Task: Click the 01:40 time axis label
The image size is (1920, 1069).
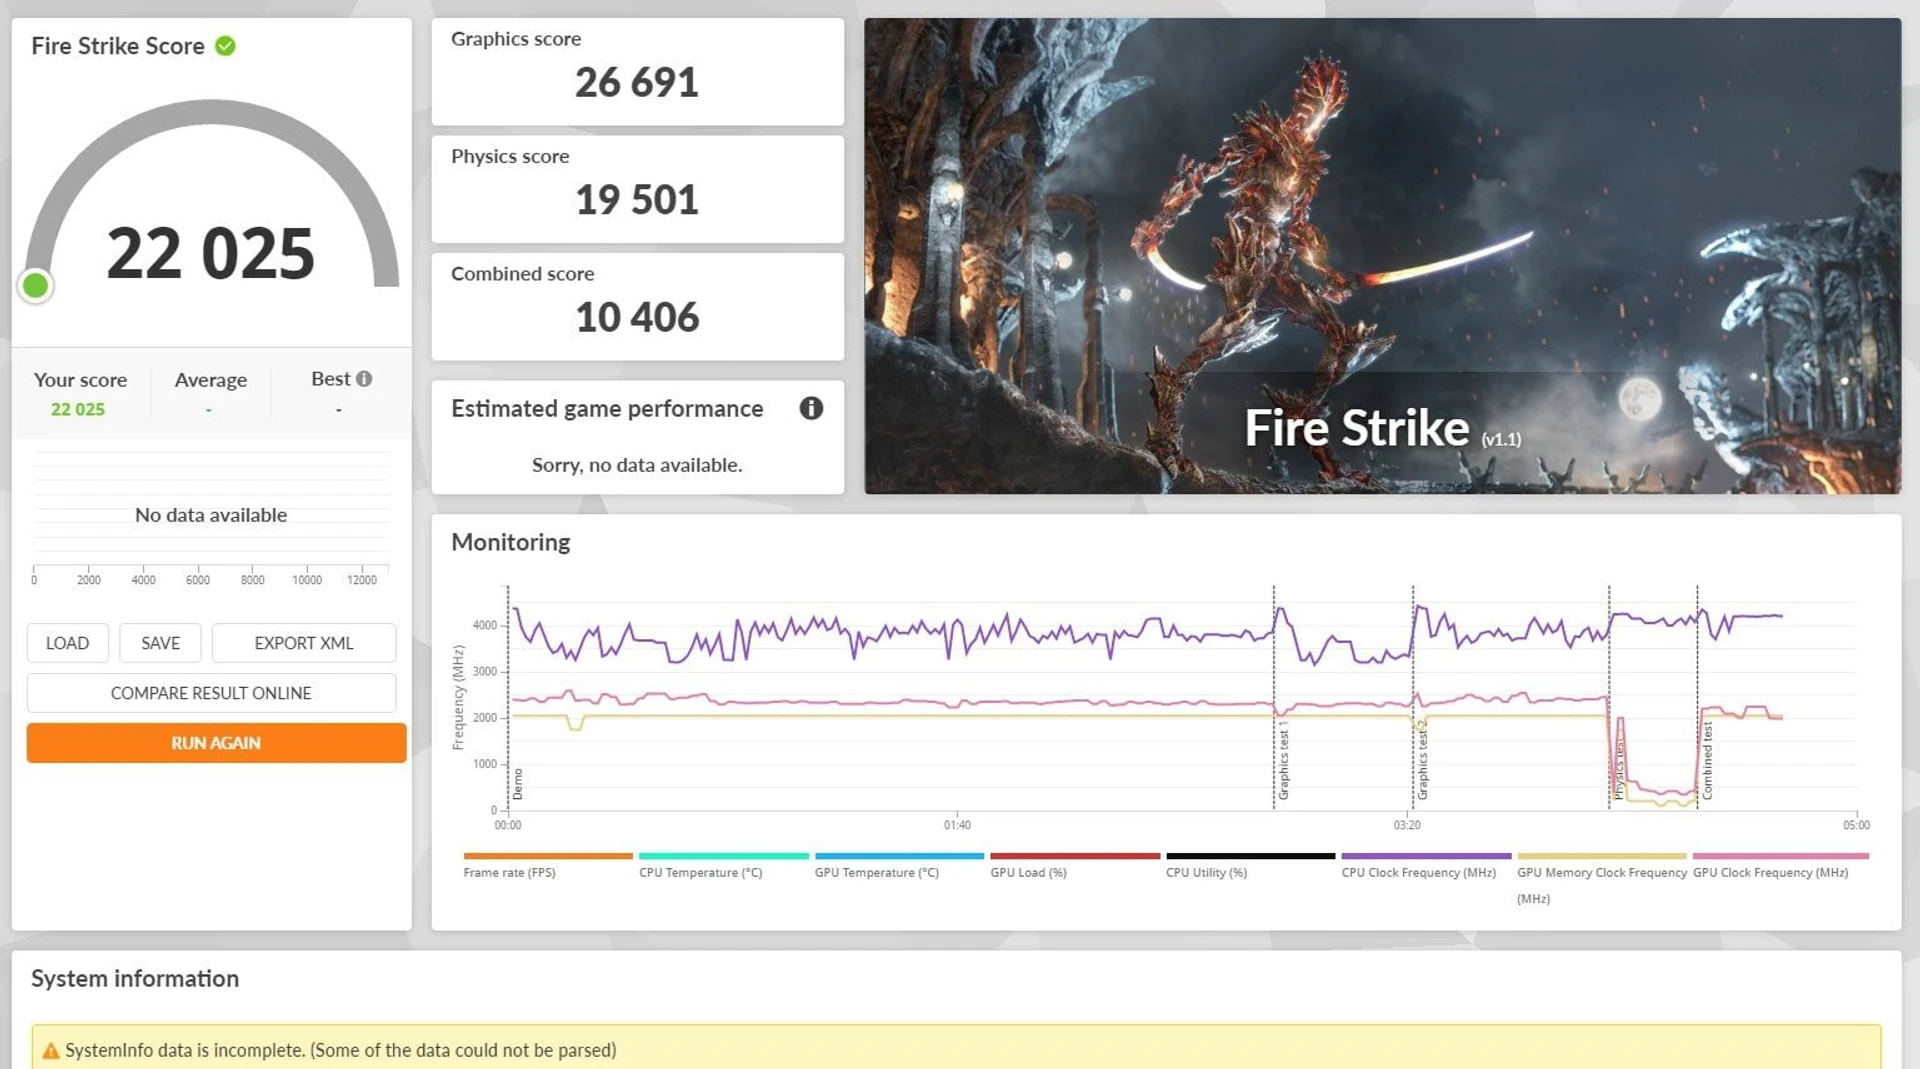Action: click(x=957, y=825)
